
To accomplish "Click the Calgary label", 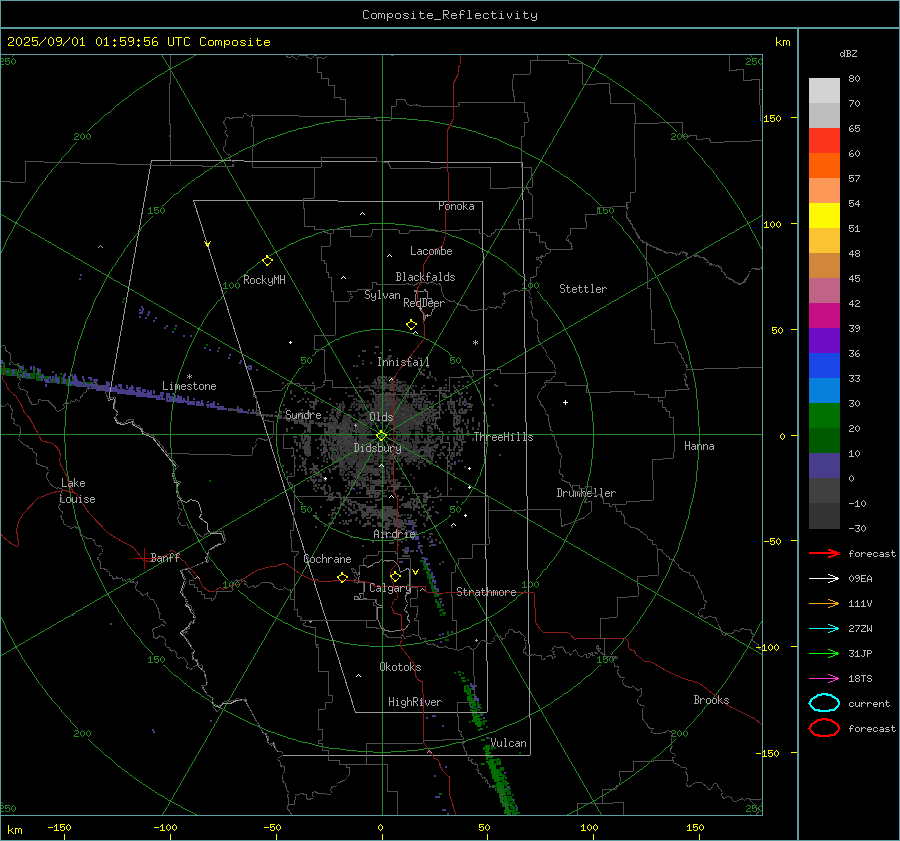I will tap(390, 588).
